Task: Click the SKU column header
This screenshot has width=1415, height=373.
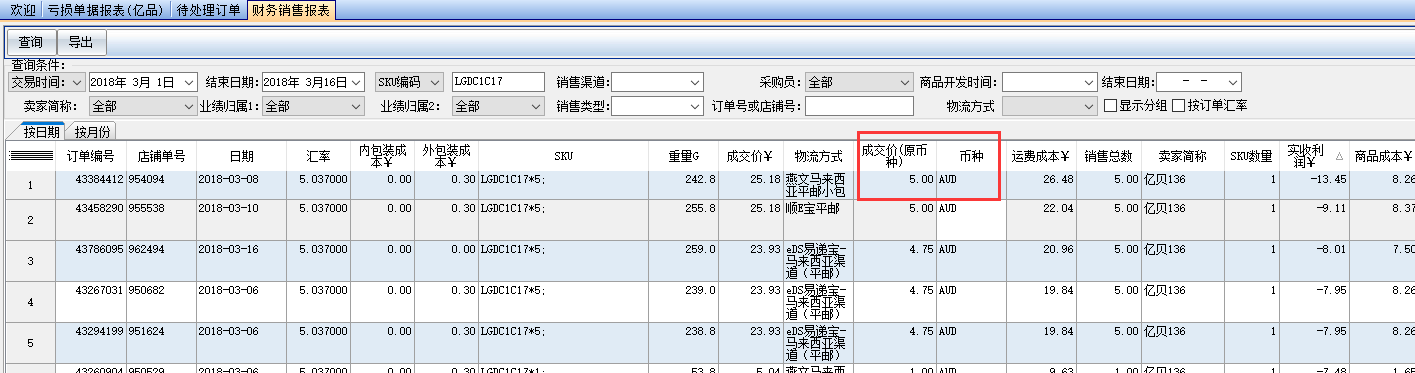Action: point(563,156)
